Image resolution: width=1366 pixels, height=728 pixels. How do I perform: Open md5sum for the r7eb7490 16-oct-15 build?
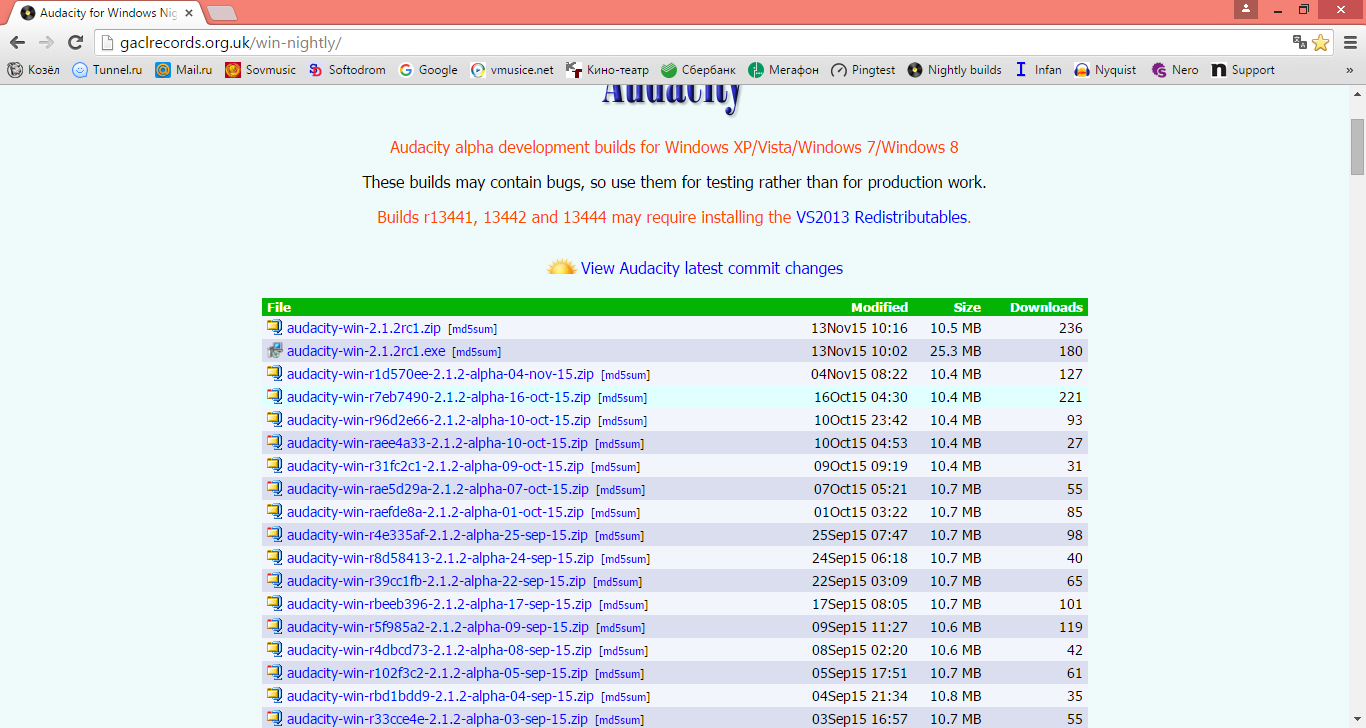coord(622,398)
